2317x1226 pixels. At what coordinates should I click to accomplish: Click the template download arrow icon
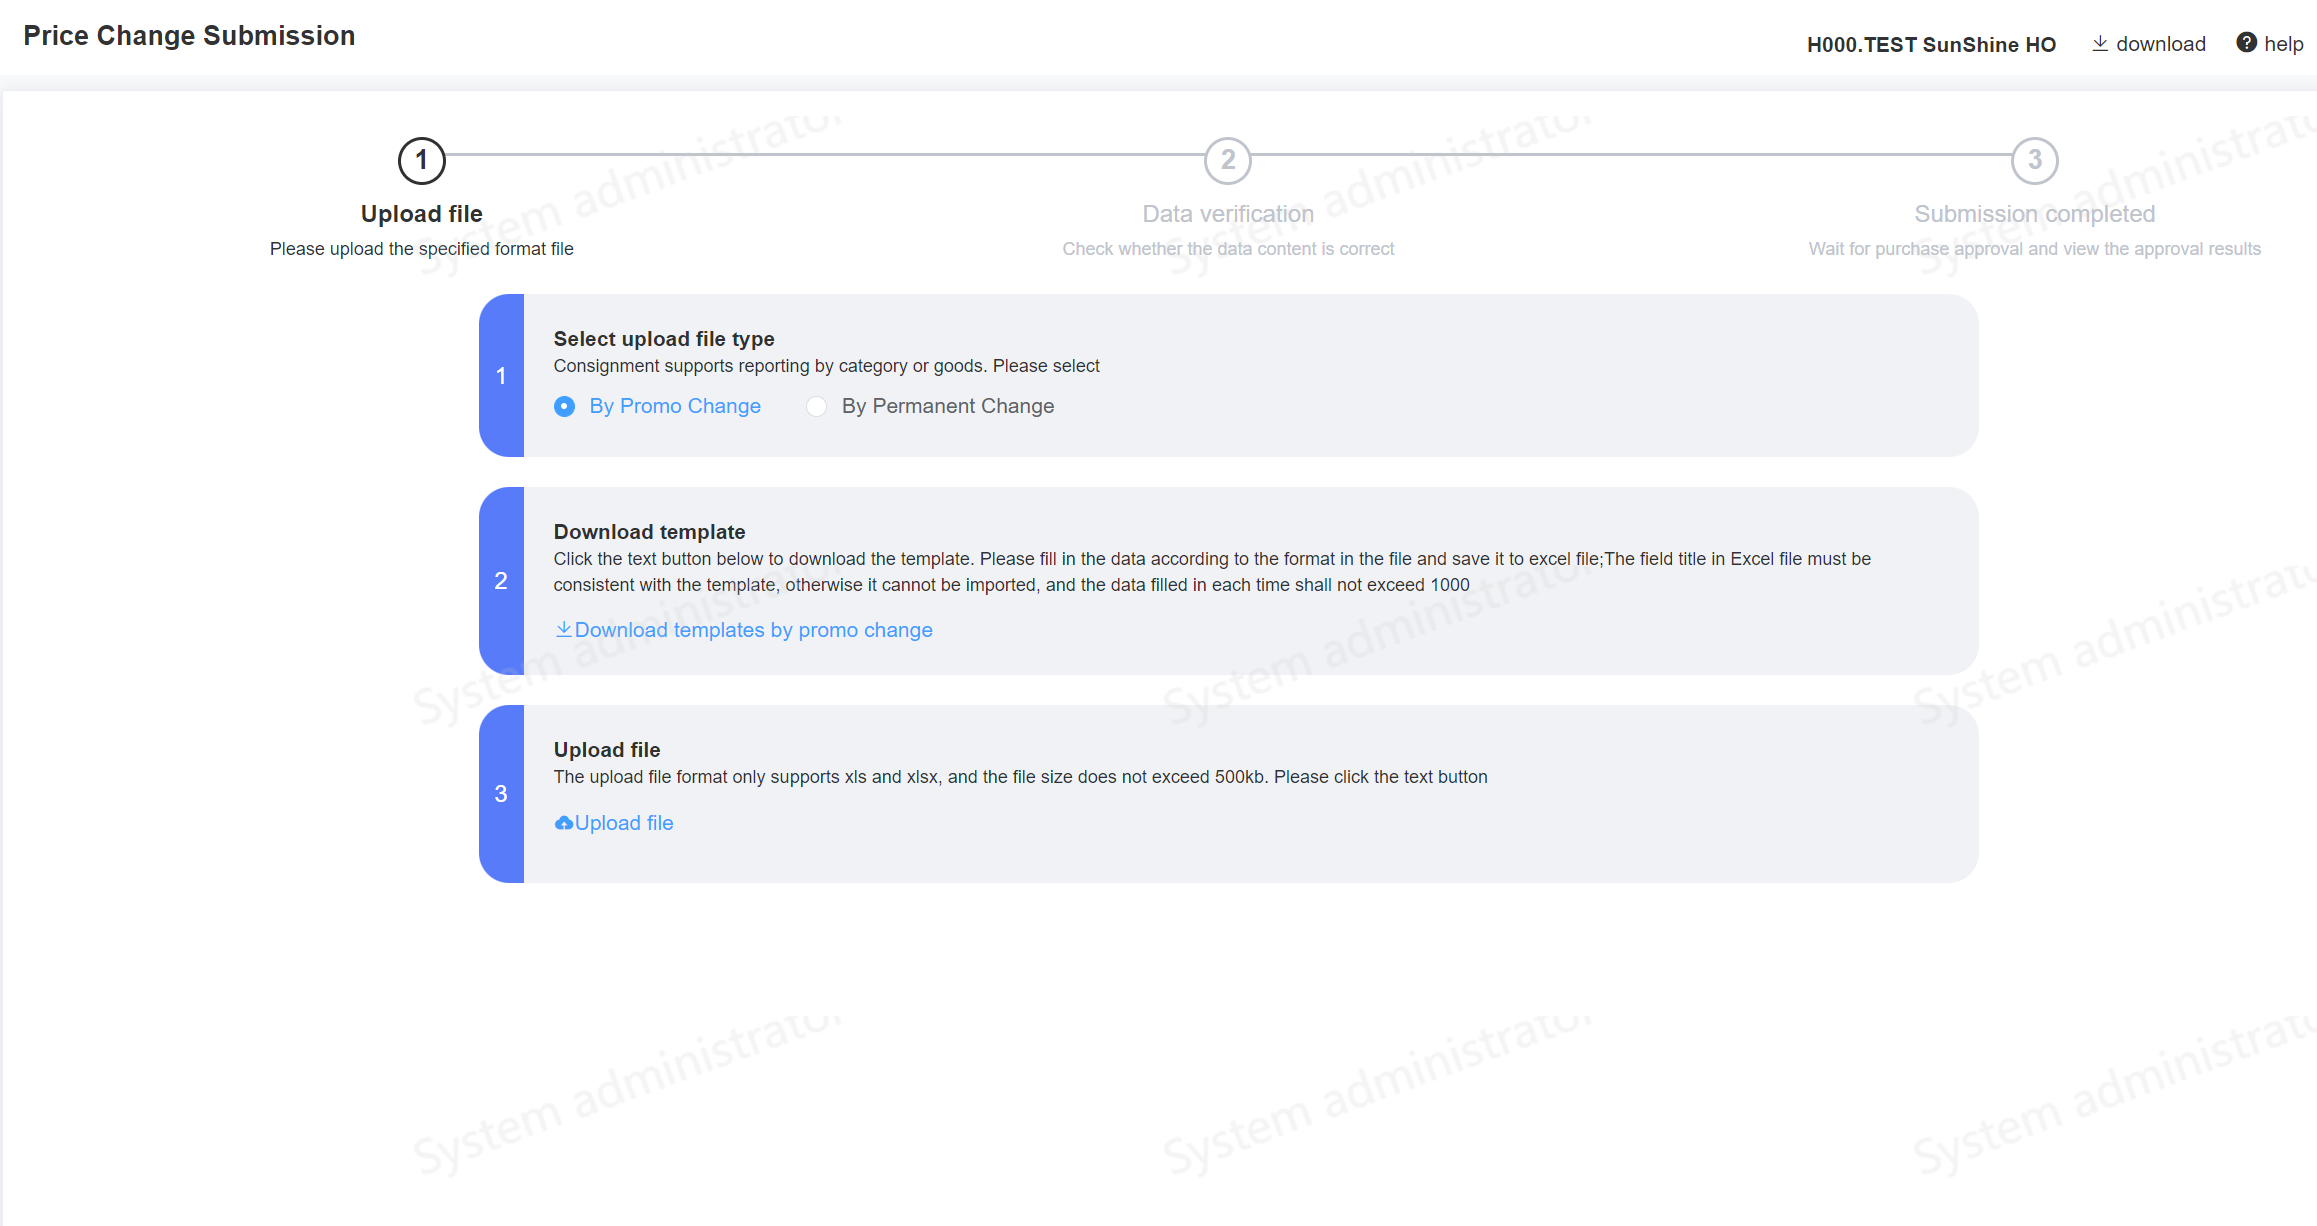coord(564,629)
